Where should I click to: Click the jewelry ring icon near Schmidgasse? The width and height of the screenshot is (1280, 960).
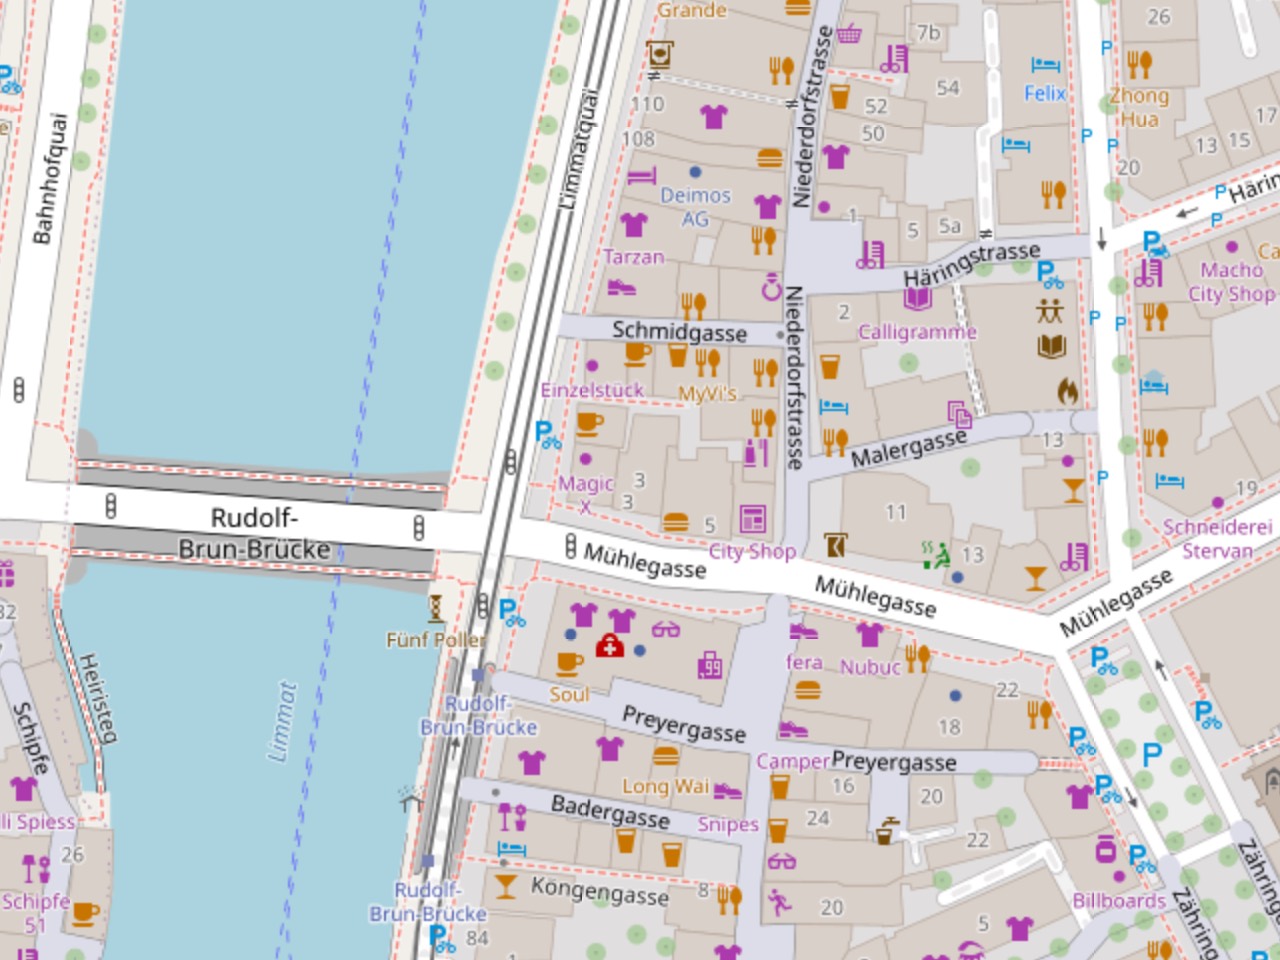point(771,287)
